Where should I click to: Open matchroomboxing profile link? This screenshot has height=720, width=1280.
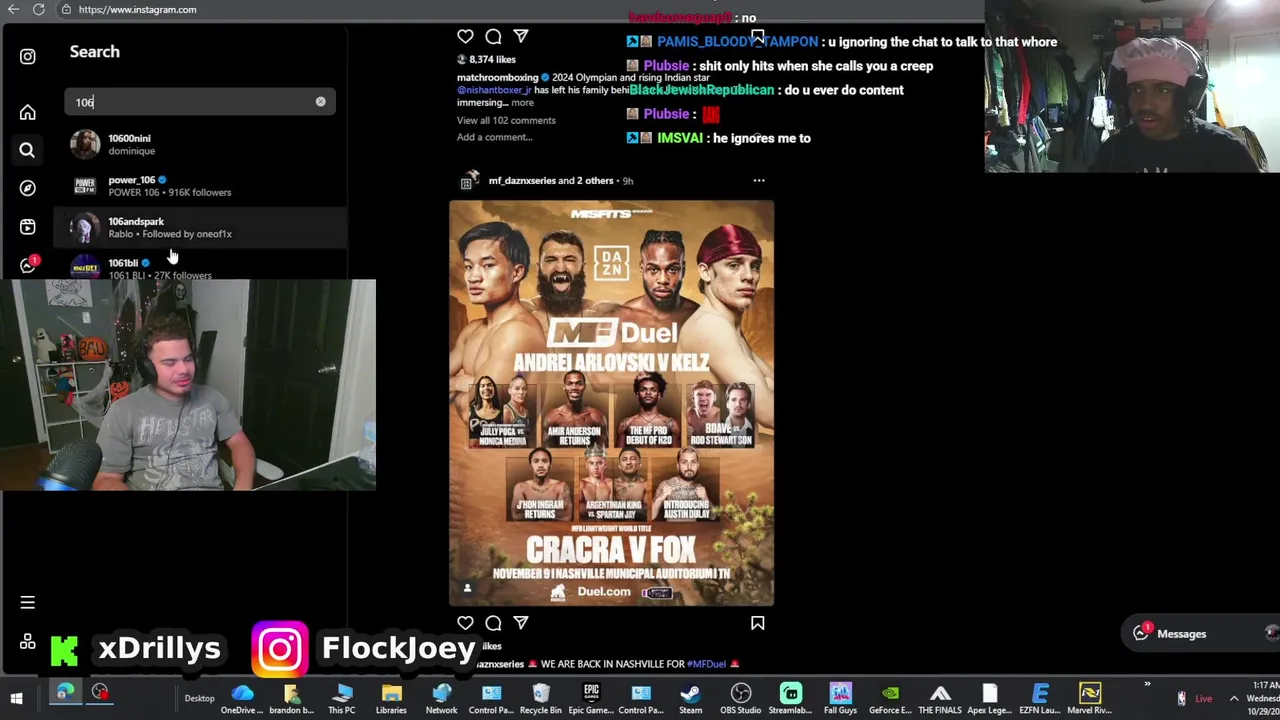pyautogui.click(x=497, y=77)
